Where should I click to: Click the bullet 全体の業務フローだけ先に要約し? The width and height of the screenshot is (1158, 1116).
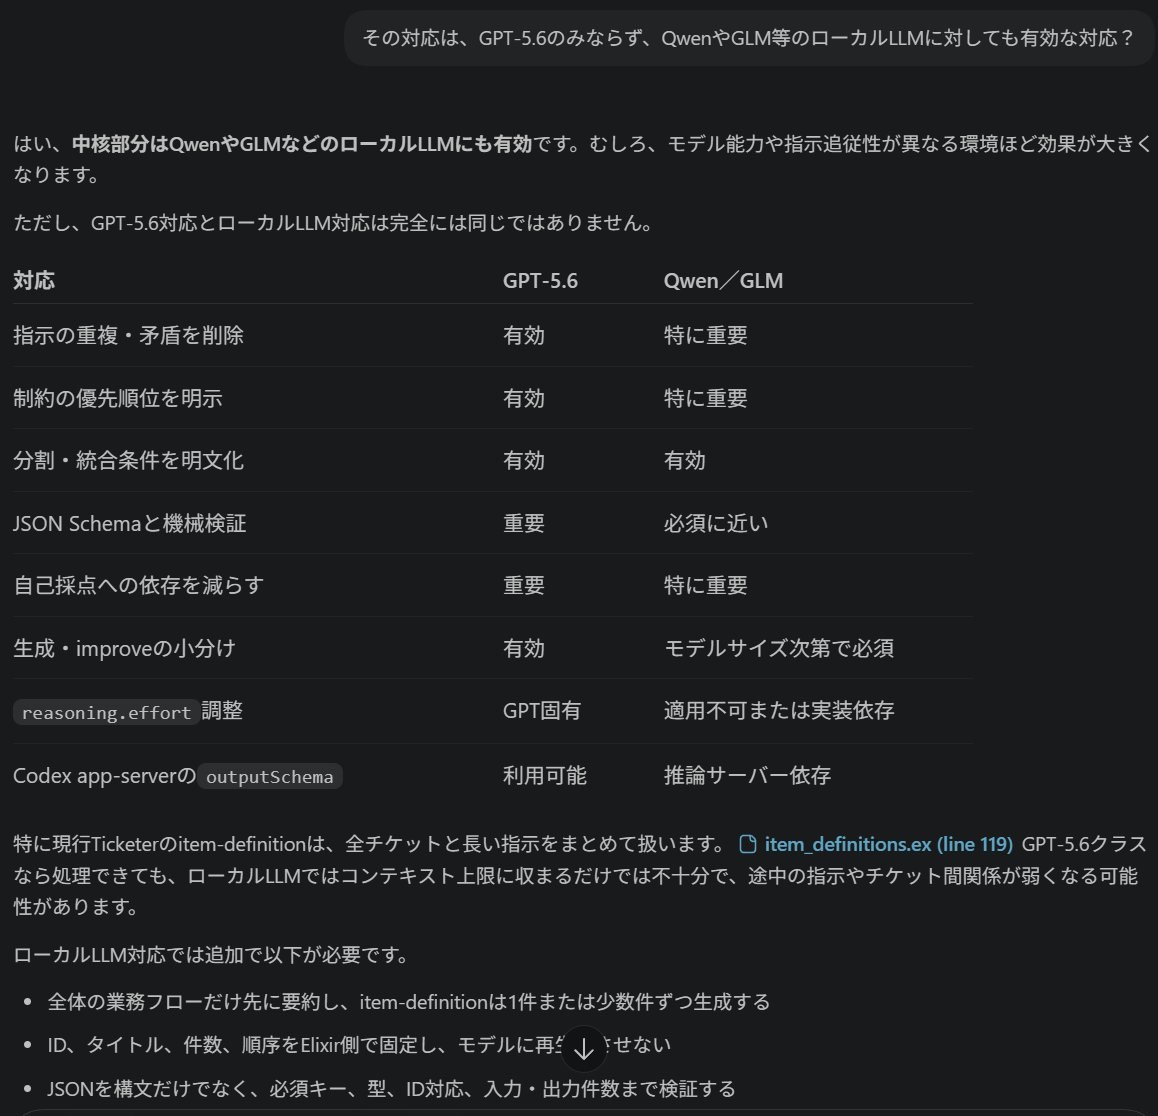coord(408,1002)
